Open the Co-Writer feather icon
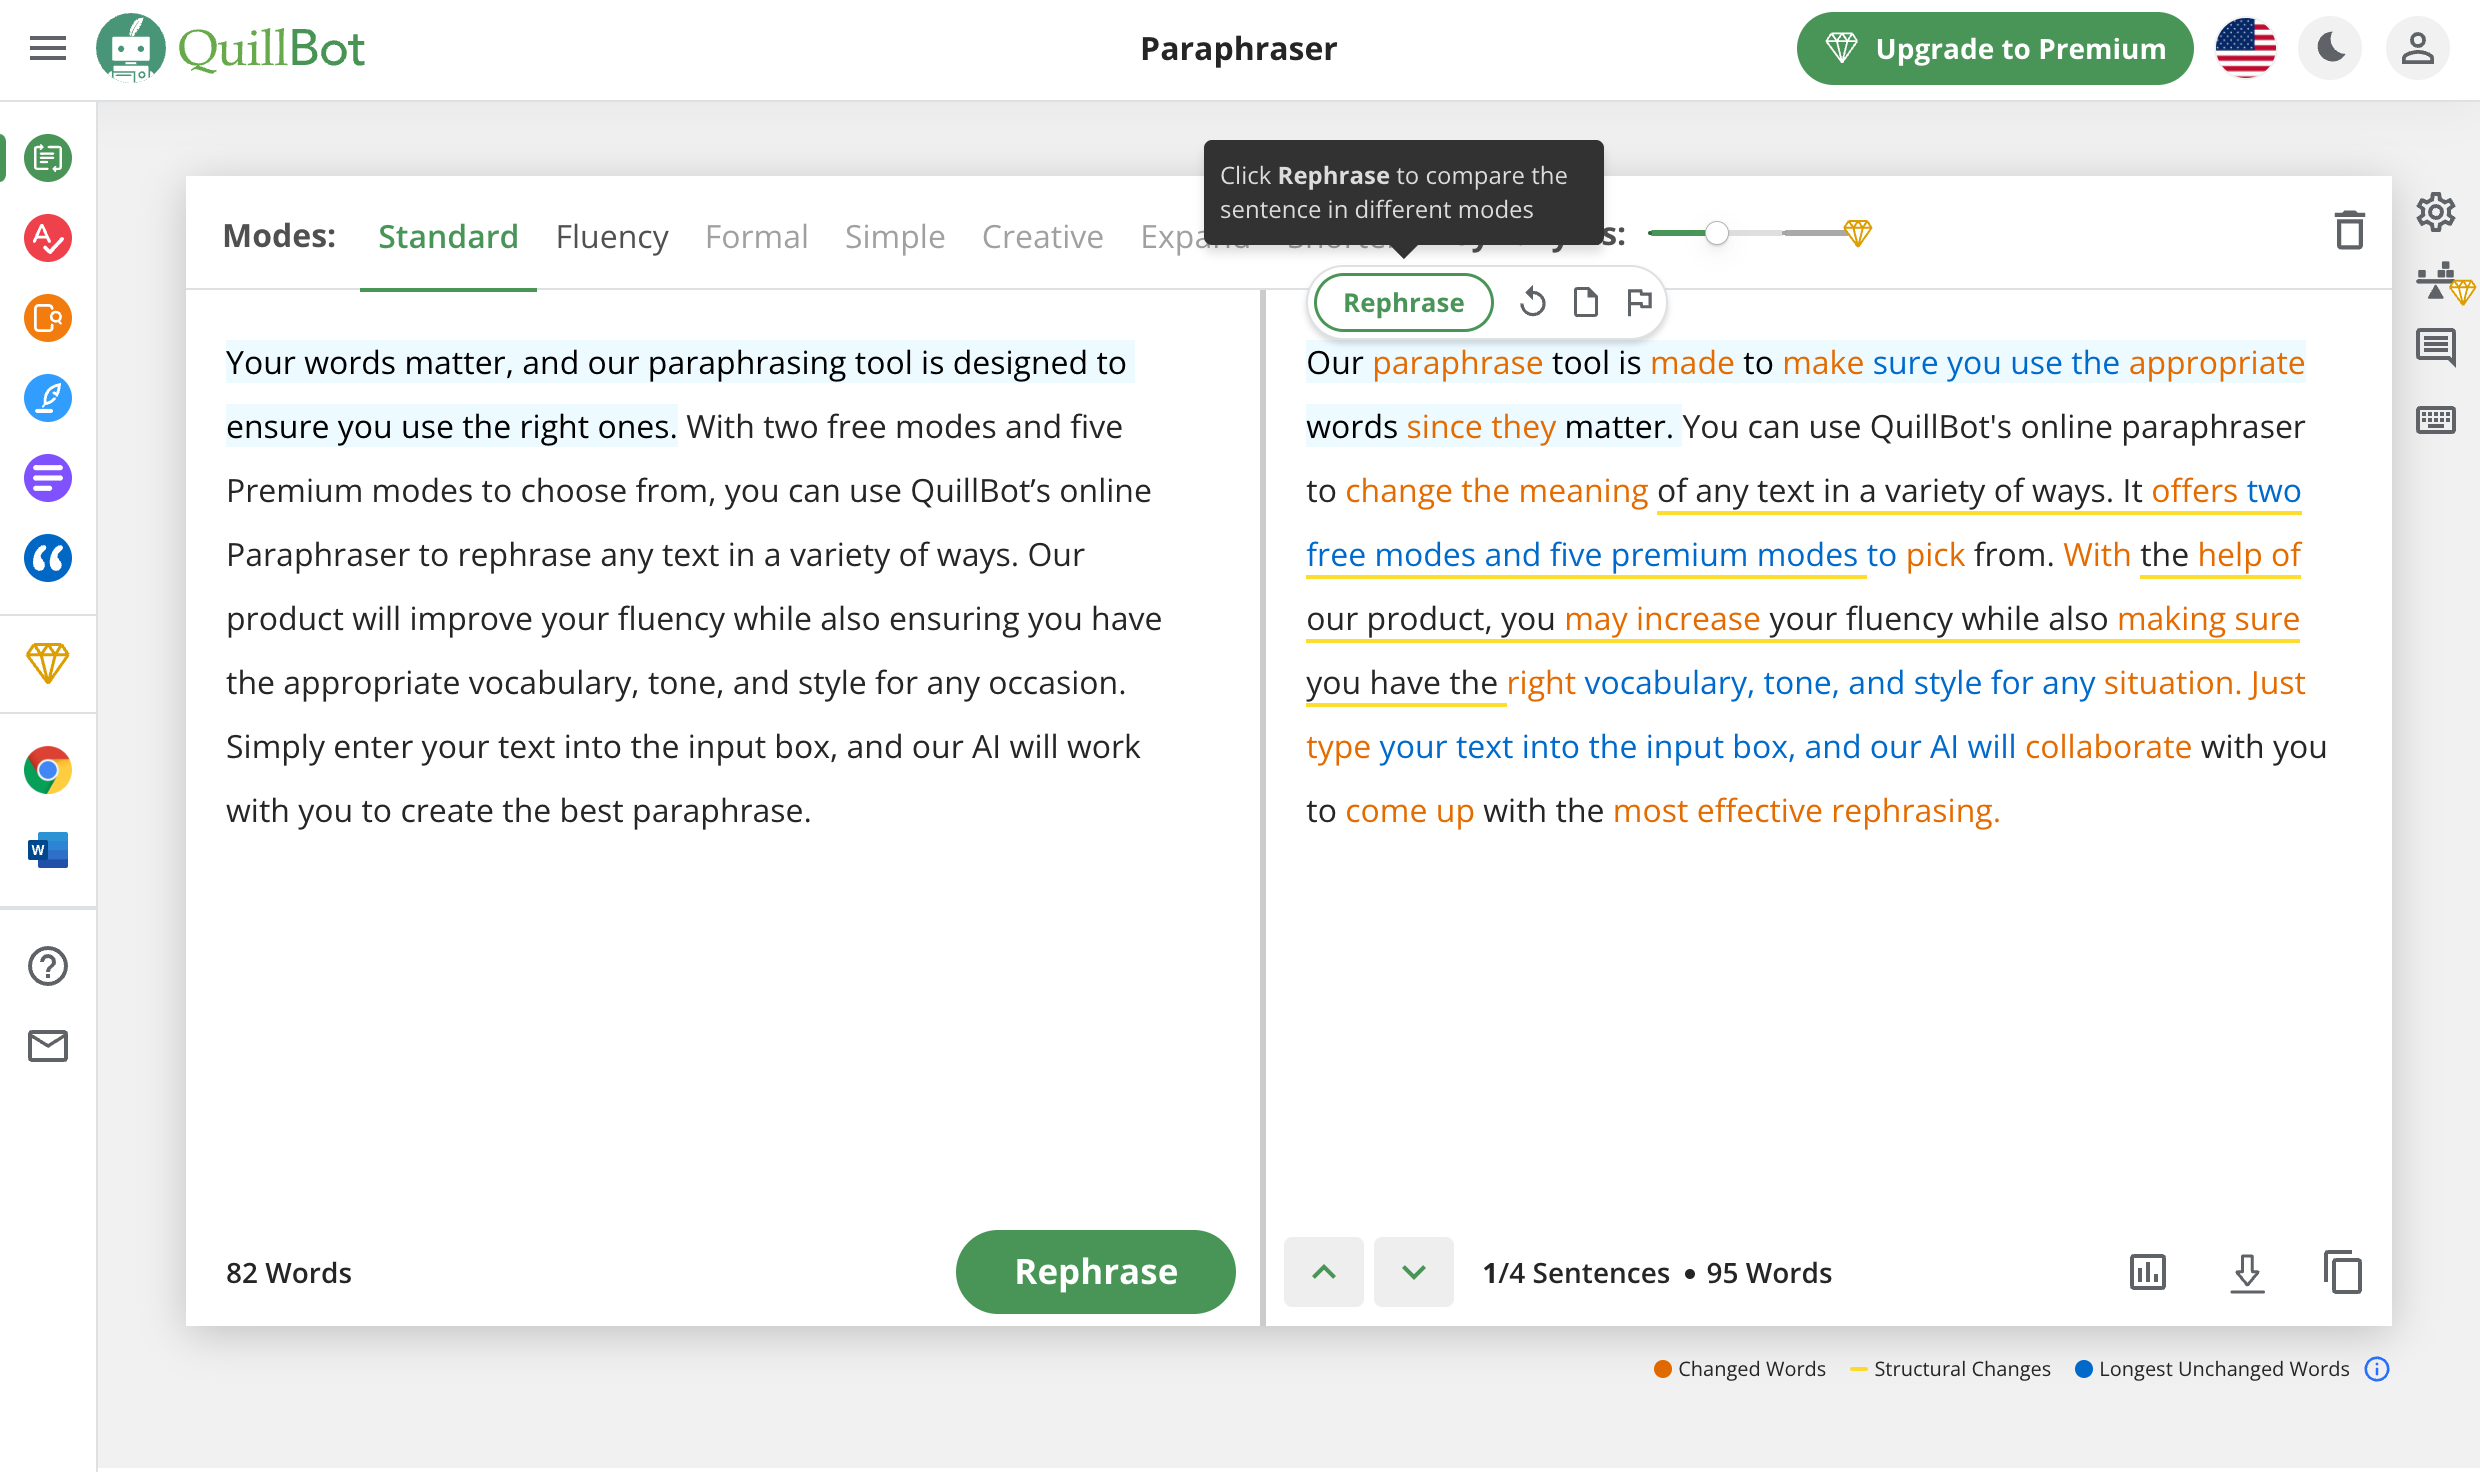The height and width of the screenshot is (1472, 2480). tap(48, 398)
